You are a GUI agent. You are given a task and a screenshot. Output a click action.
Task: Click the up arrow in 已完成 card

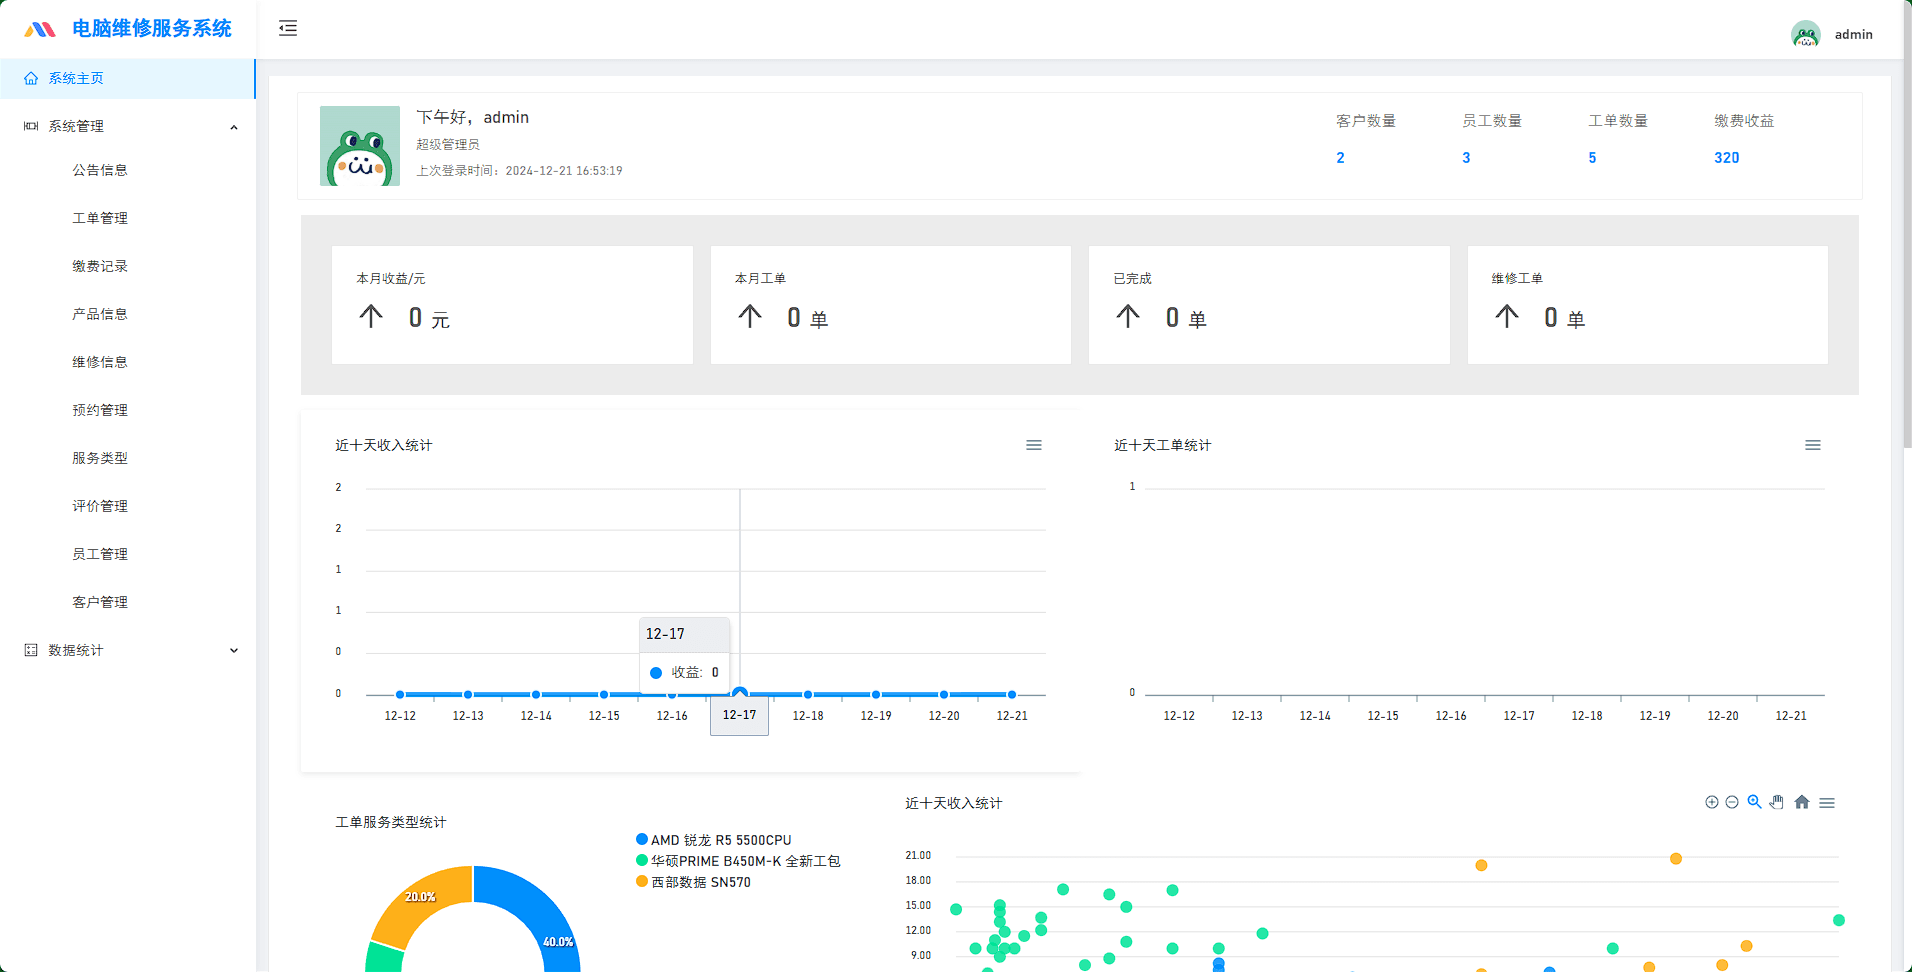click(x=1128, y=317)
